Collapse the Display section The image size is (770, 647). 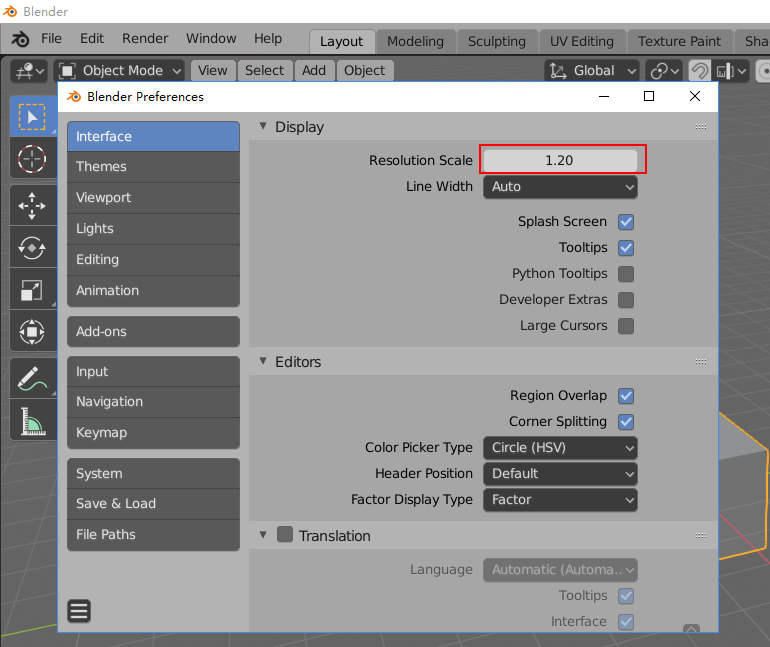coord(263,126)
